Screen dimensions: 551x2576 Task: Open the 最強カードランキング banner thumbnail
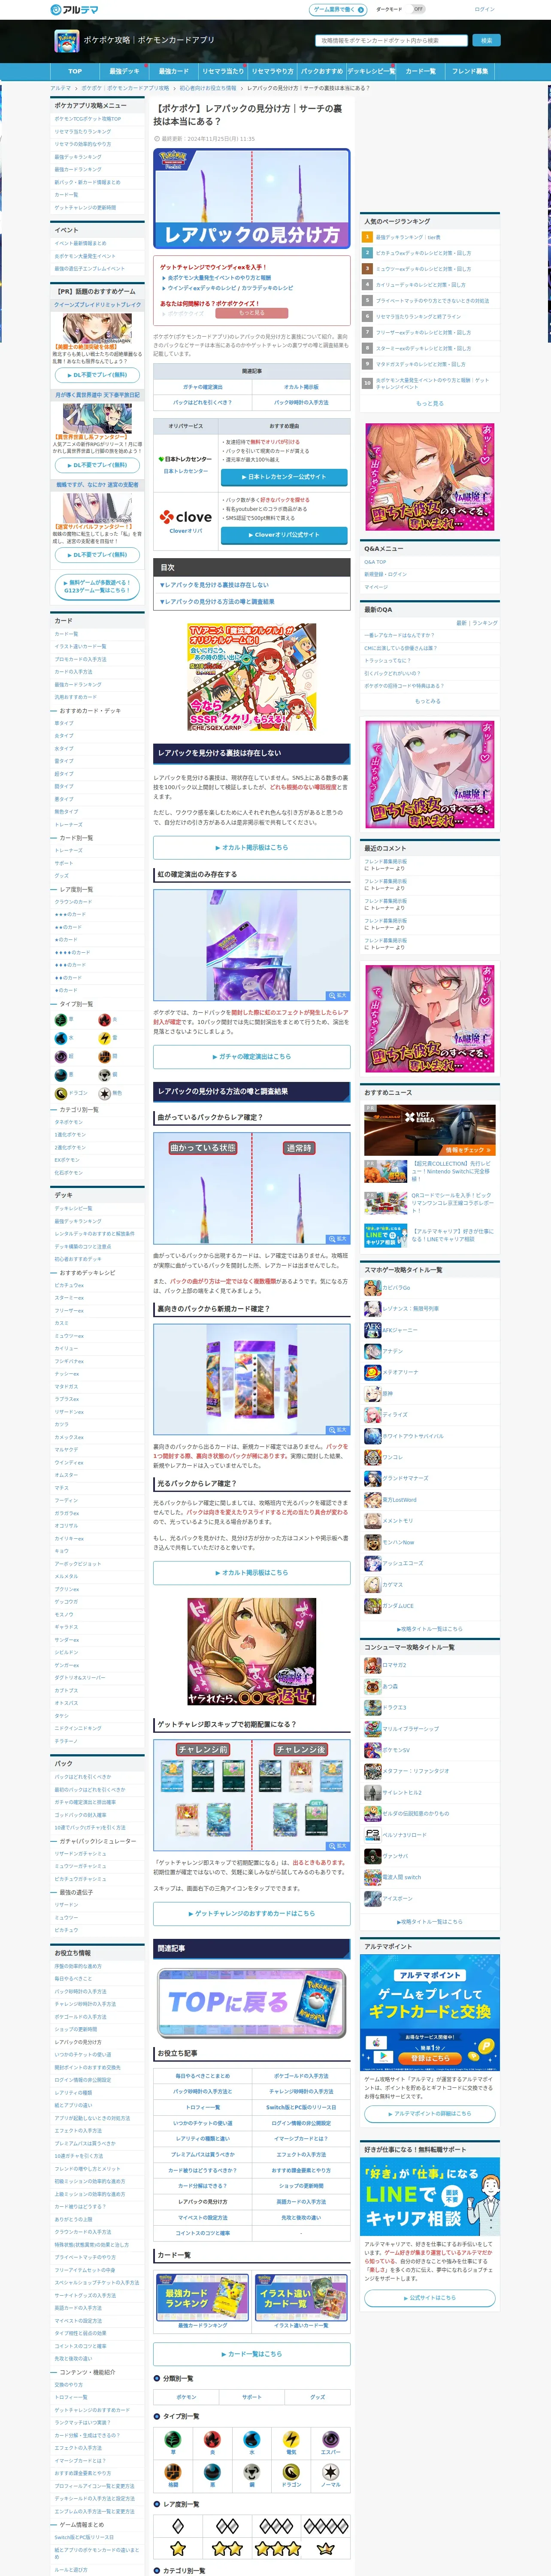(203, 2298)
